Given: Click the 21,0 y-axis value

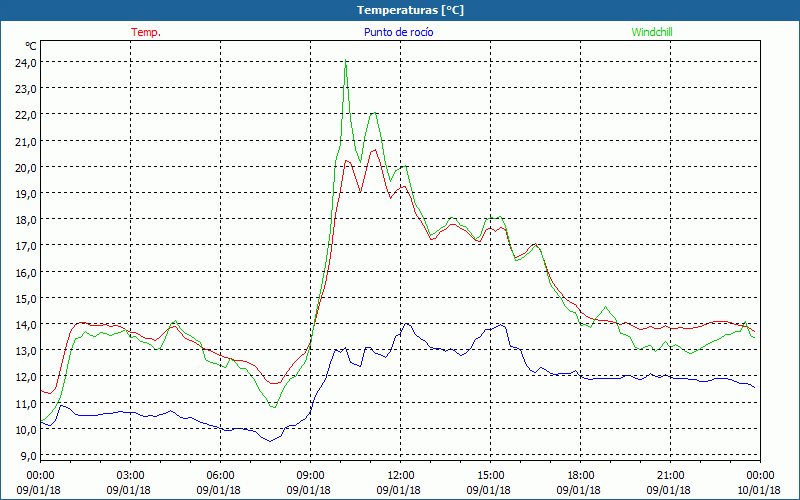Looking at the screenshot, I should (x=25, y=141).
